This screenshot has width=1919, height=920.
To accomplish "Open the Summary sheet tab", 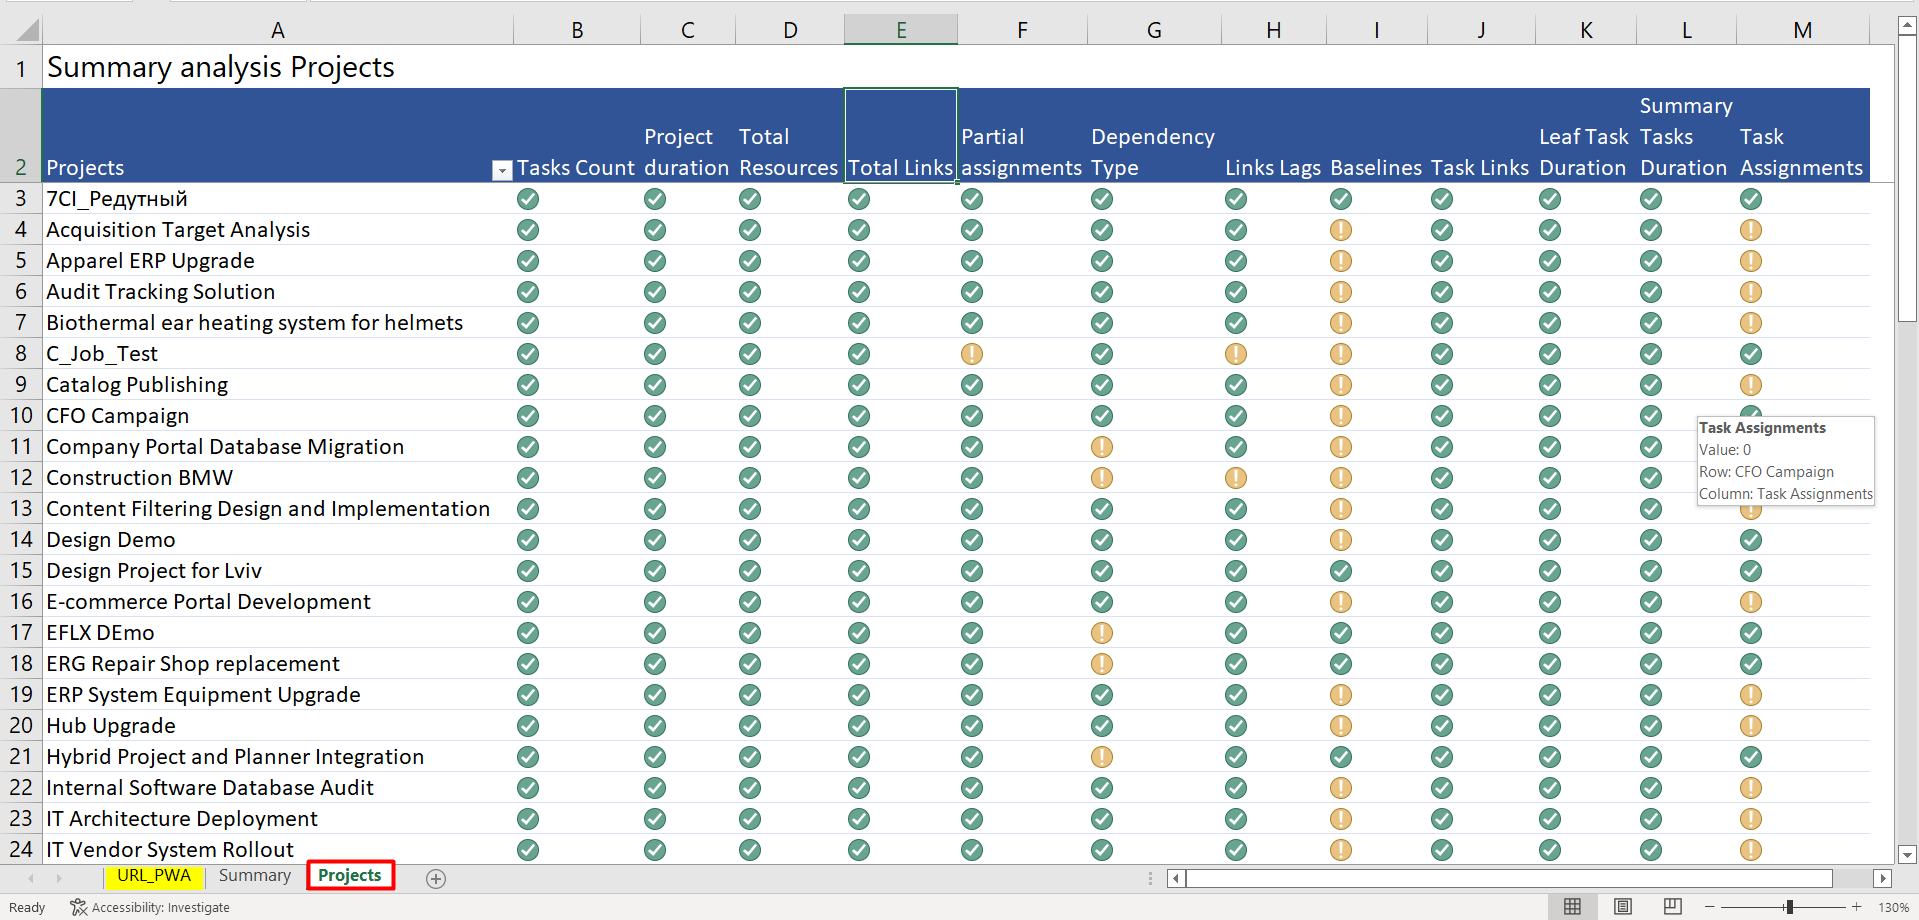I will coord(255,876).
